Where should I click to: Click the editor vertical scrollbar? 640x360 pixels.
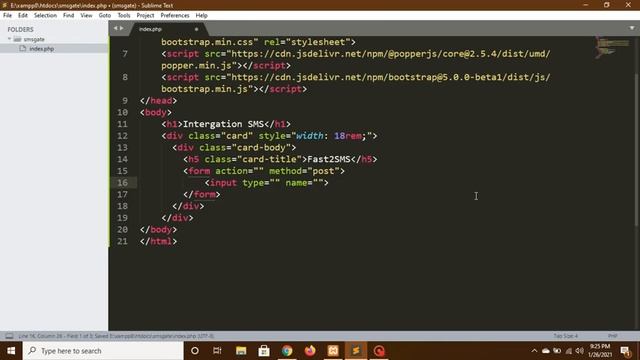coord(637,149)
